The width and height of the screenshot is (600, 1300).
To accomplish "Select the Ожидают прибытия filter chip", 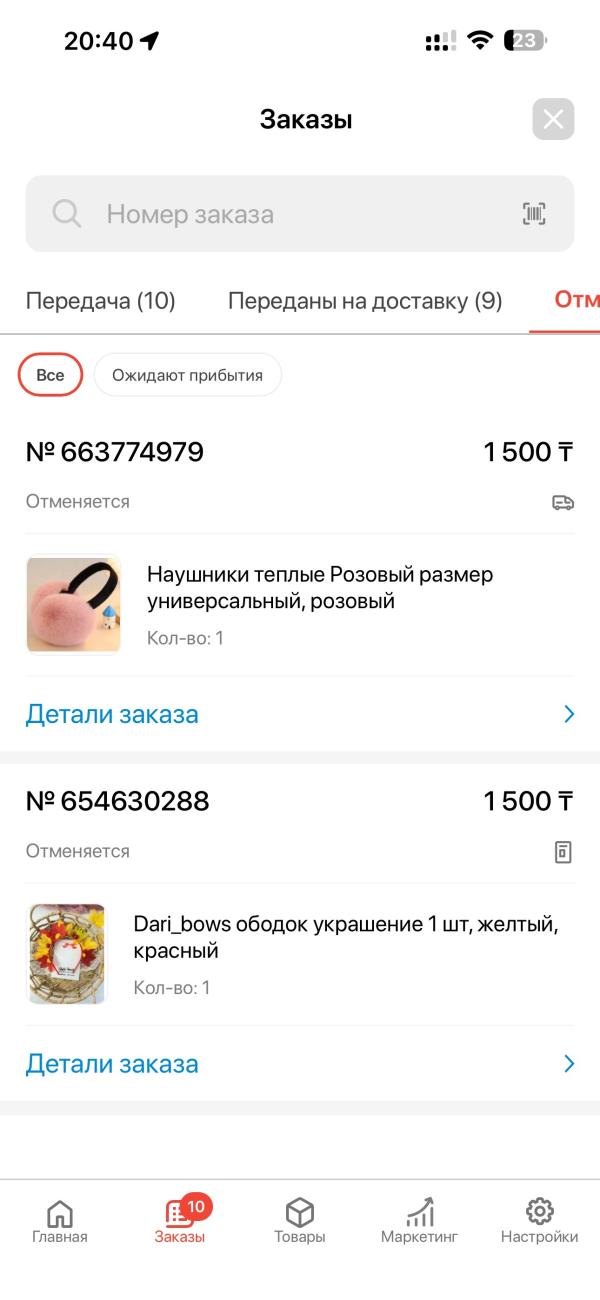I will pos(187,375).
